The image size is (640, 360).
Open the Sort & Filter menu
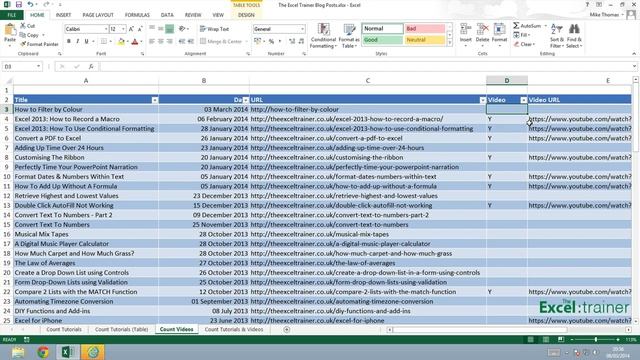[556, 36]
